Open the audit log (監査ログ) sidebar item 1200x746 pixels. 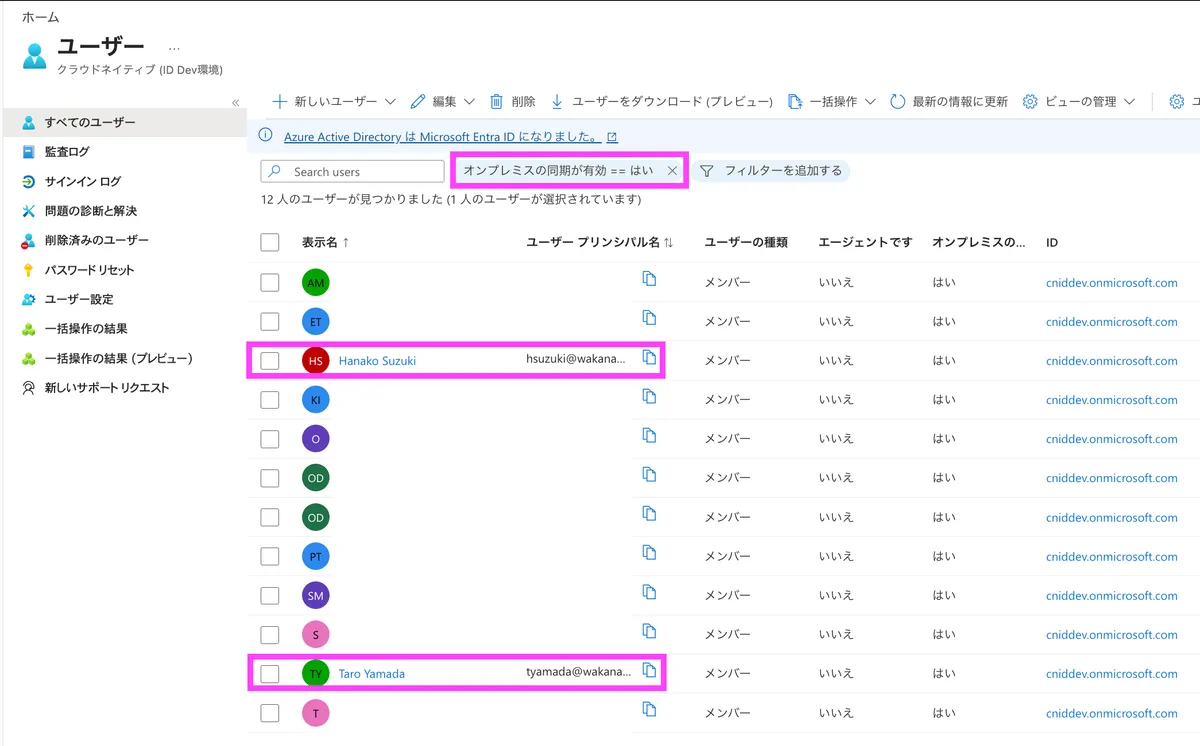[67, 152]
